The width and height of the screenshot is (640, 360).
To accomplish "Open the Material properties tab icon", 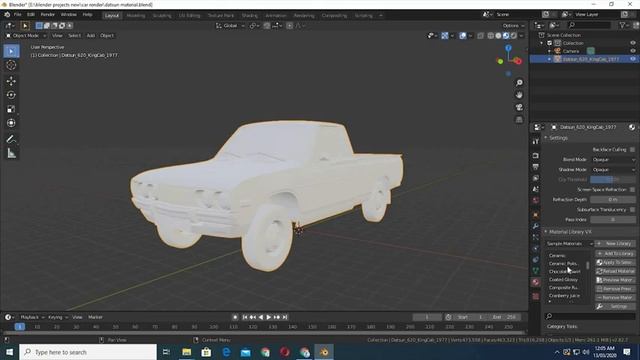I will pyautogui.click(x=536, y=282).
